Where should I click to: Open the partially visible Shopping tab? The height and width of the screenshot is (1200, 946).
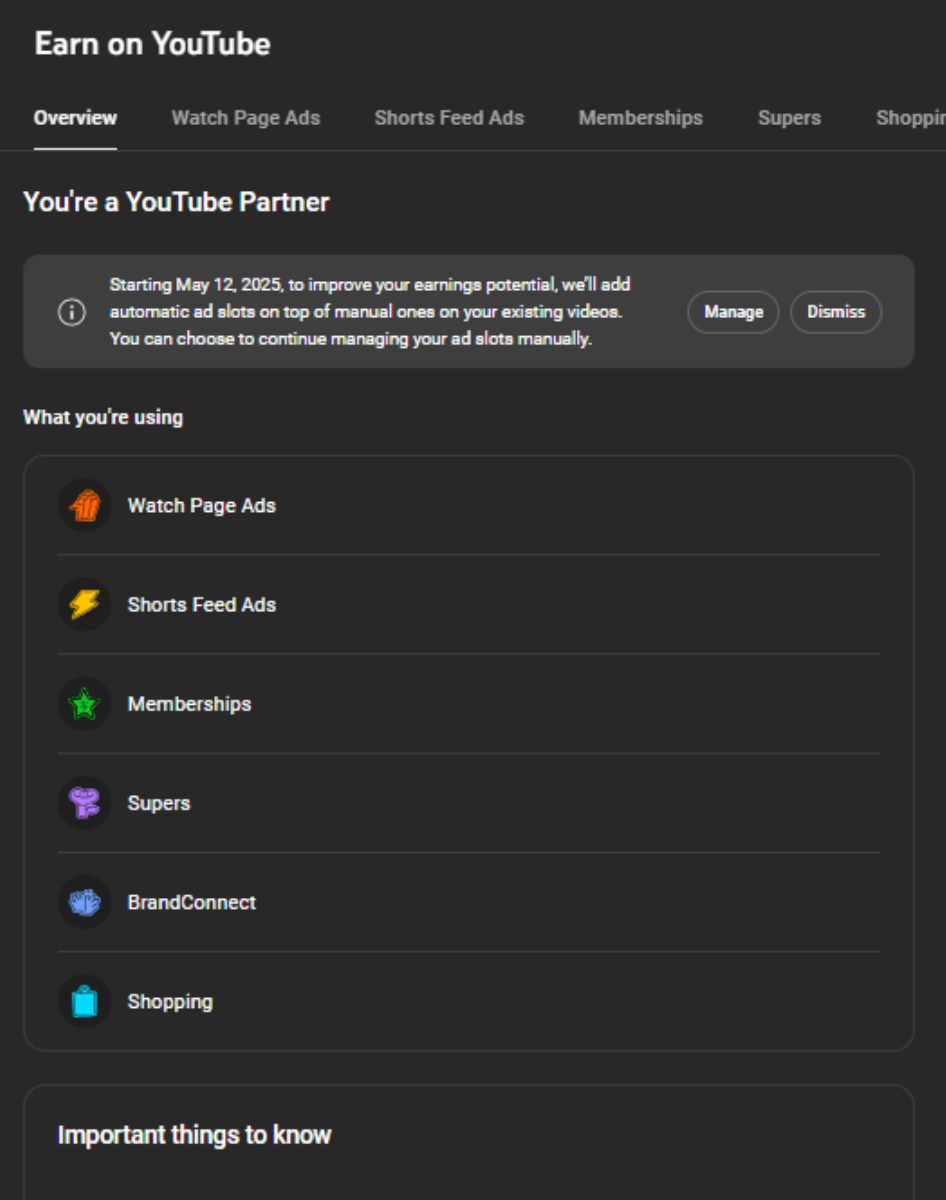pos(910,118)
